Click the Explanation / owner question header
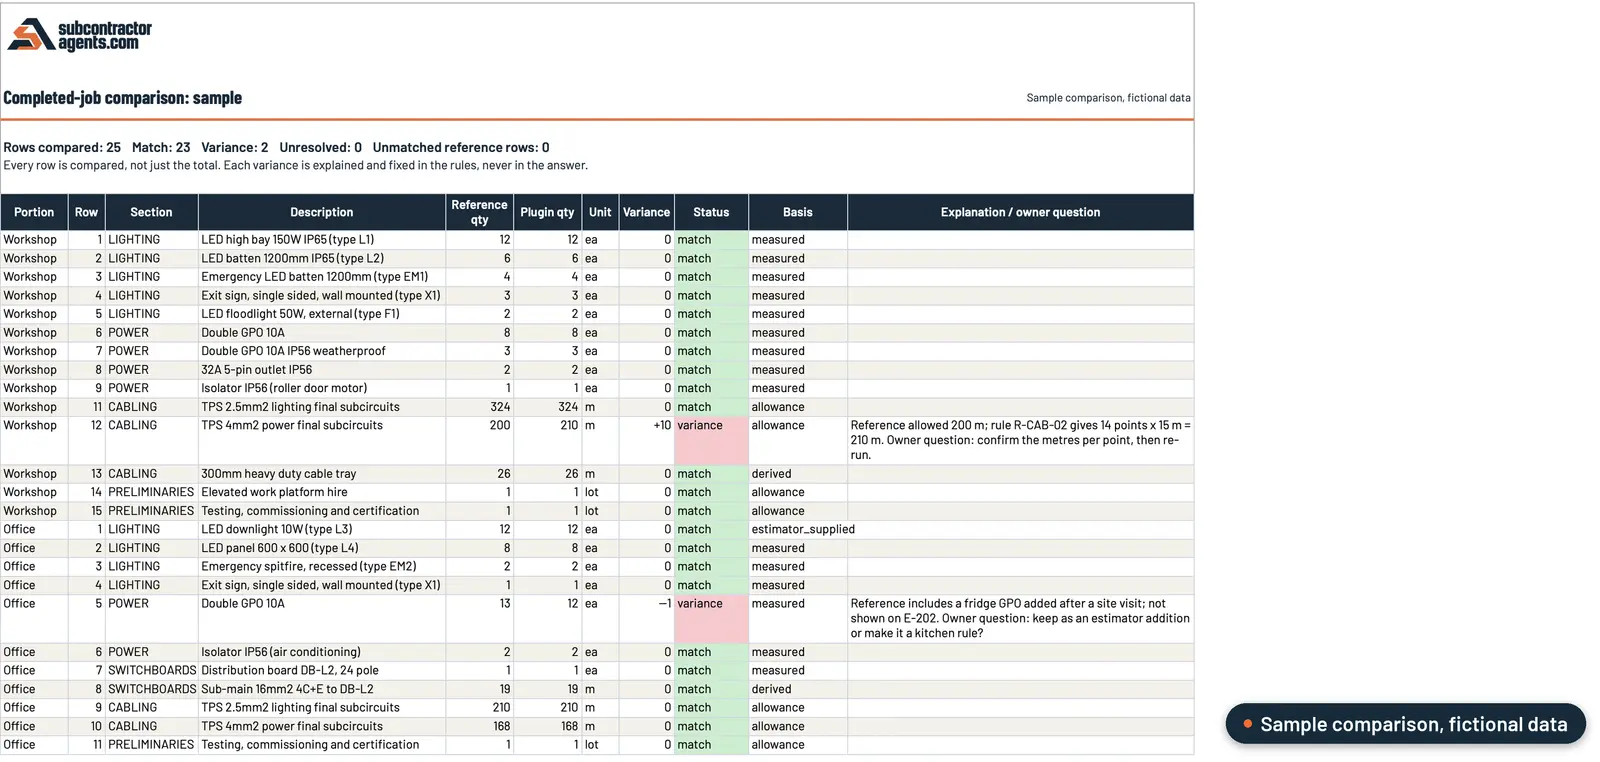The height and width of the screenshot is (762, 1600). [x=1020, y=212]
